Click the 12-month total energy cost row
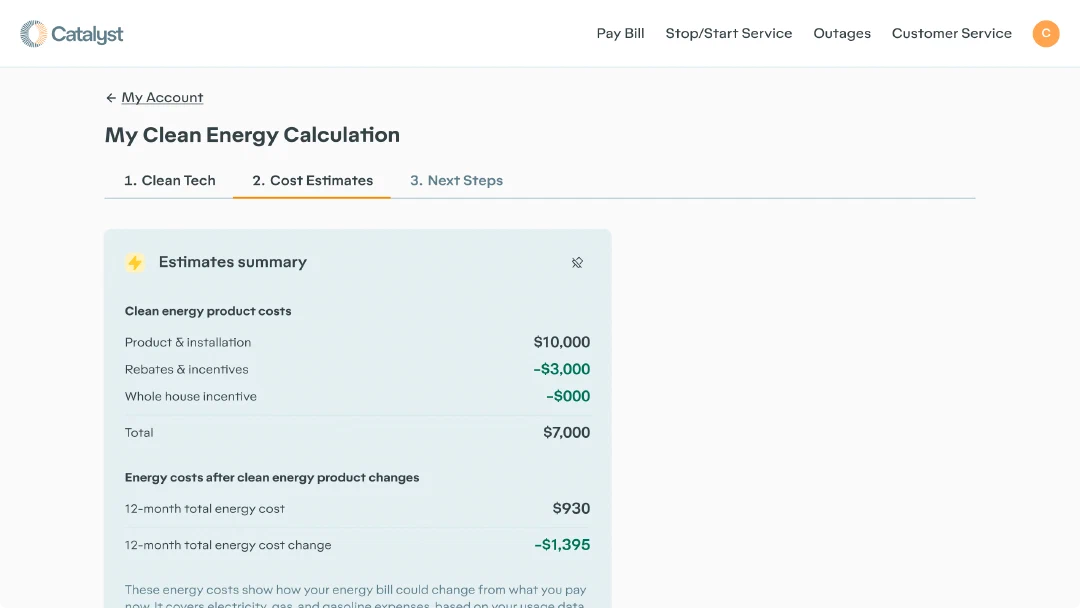This screenshot has height=608, width=1080. click(357, 508)
